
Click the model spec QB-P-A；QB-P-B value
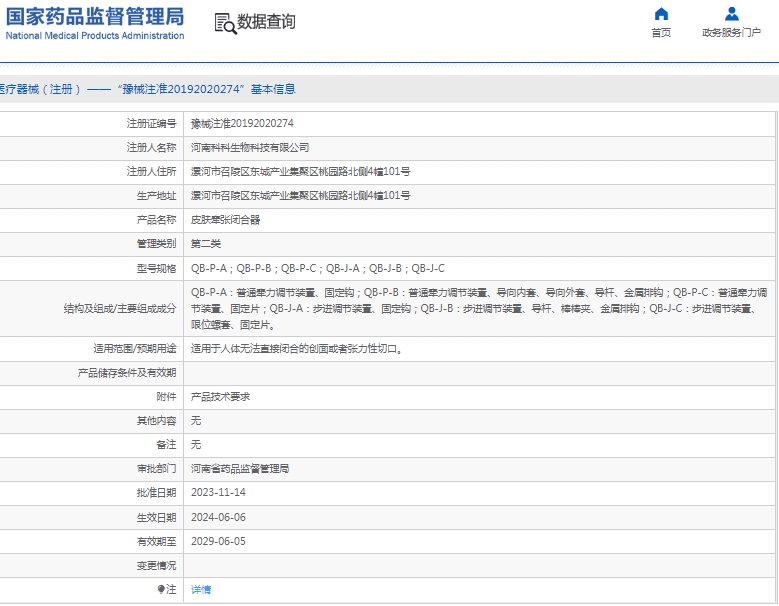coord(318,269)
